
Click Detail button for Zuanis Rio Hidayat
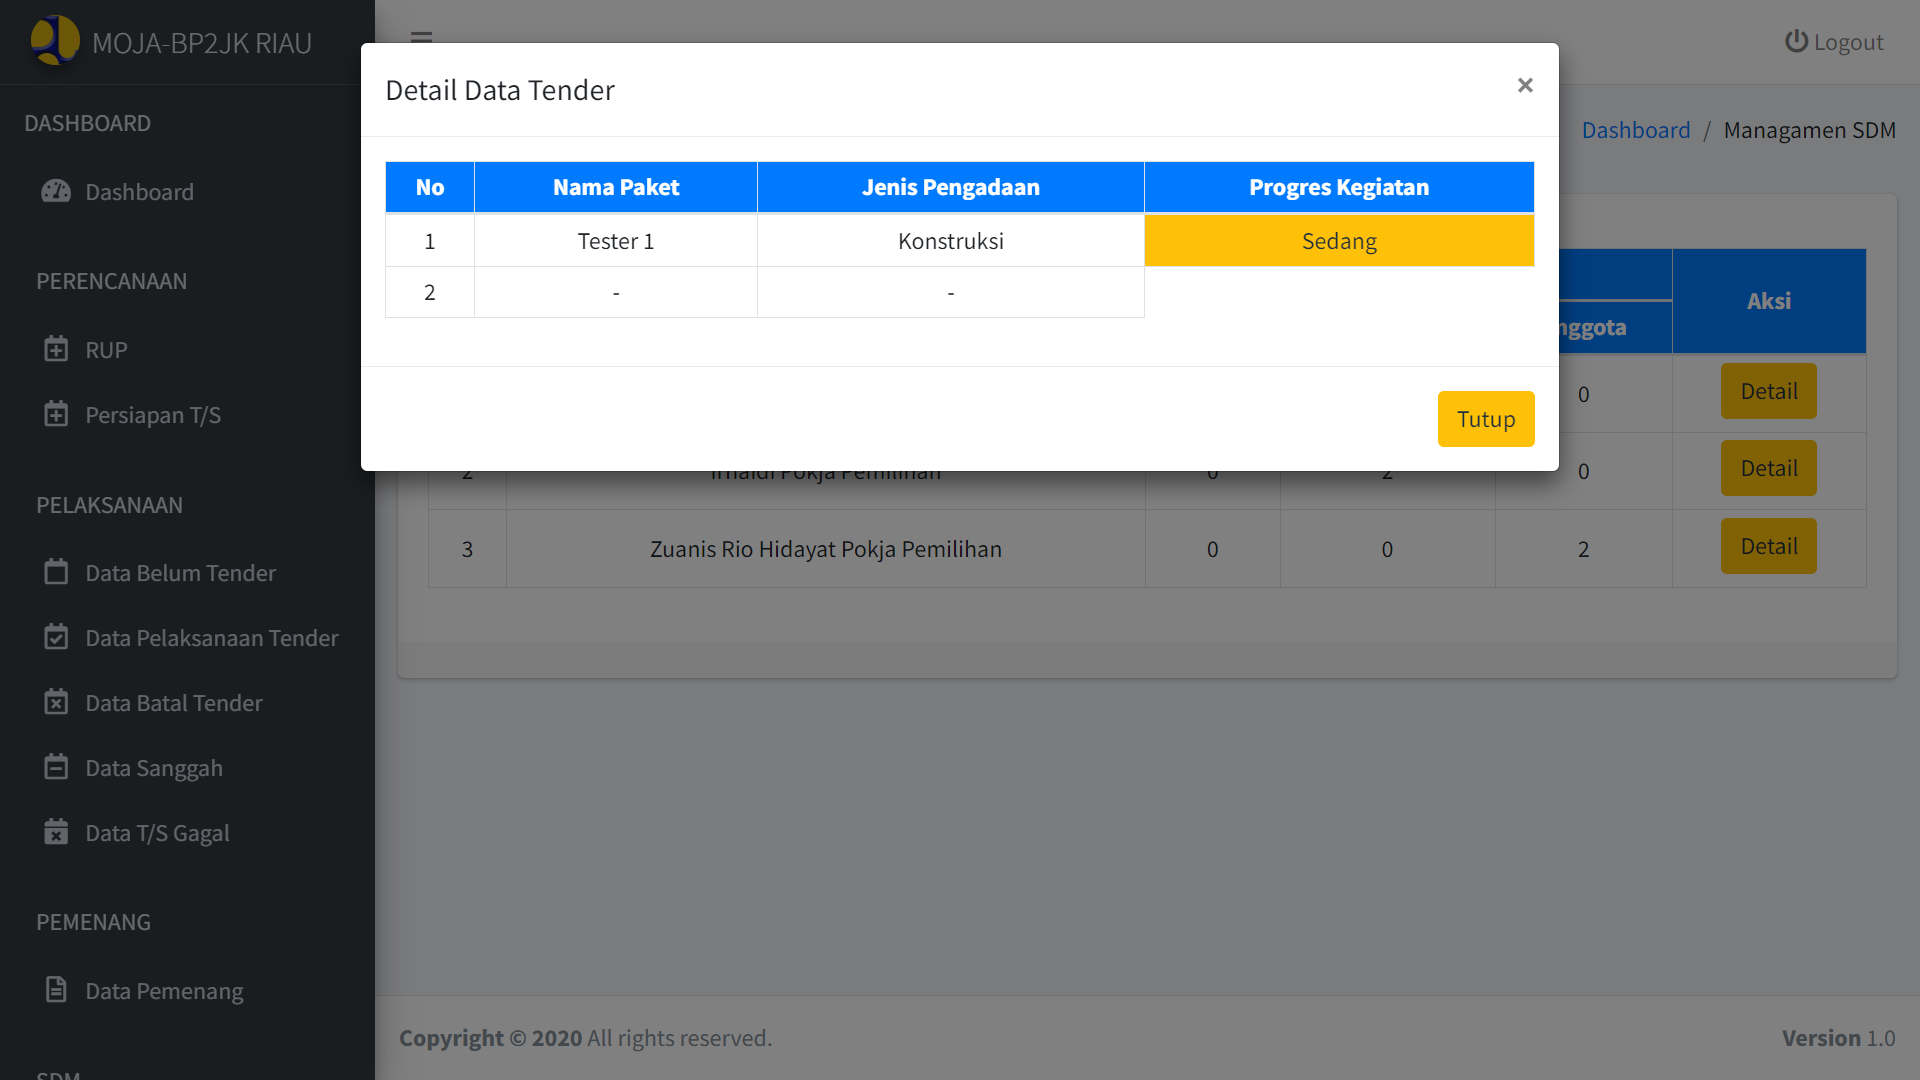1768,546
